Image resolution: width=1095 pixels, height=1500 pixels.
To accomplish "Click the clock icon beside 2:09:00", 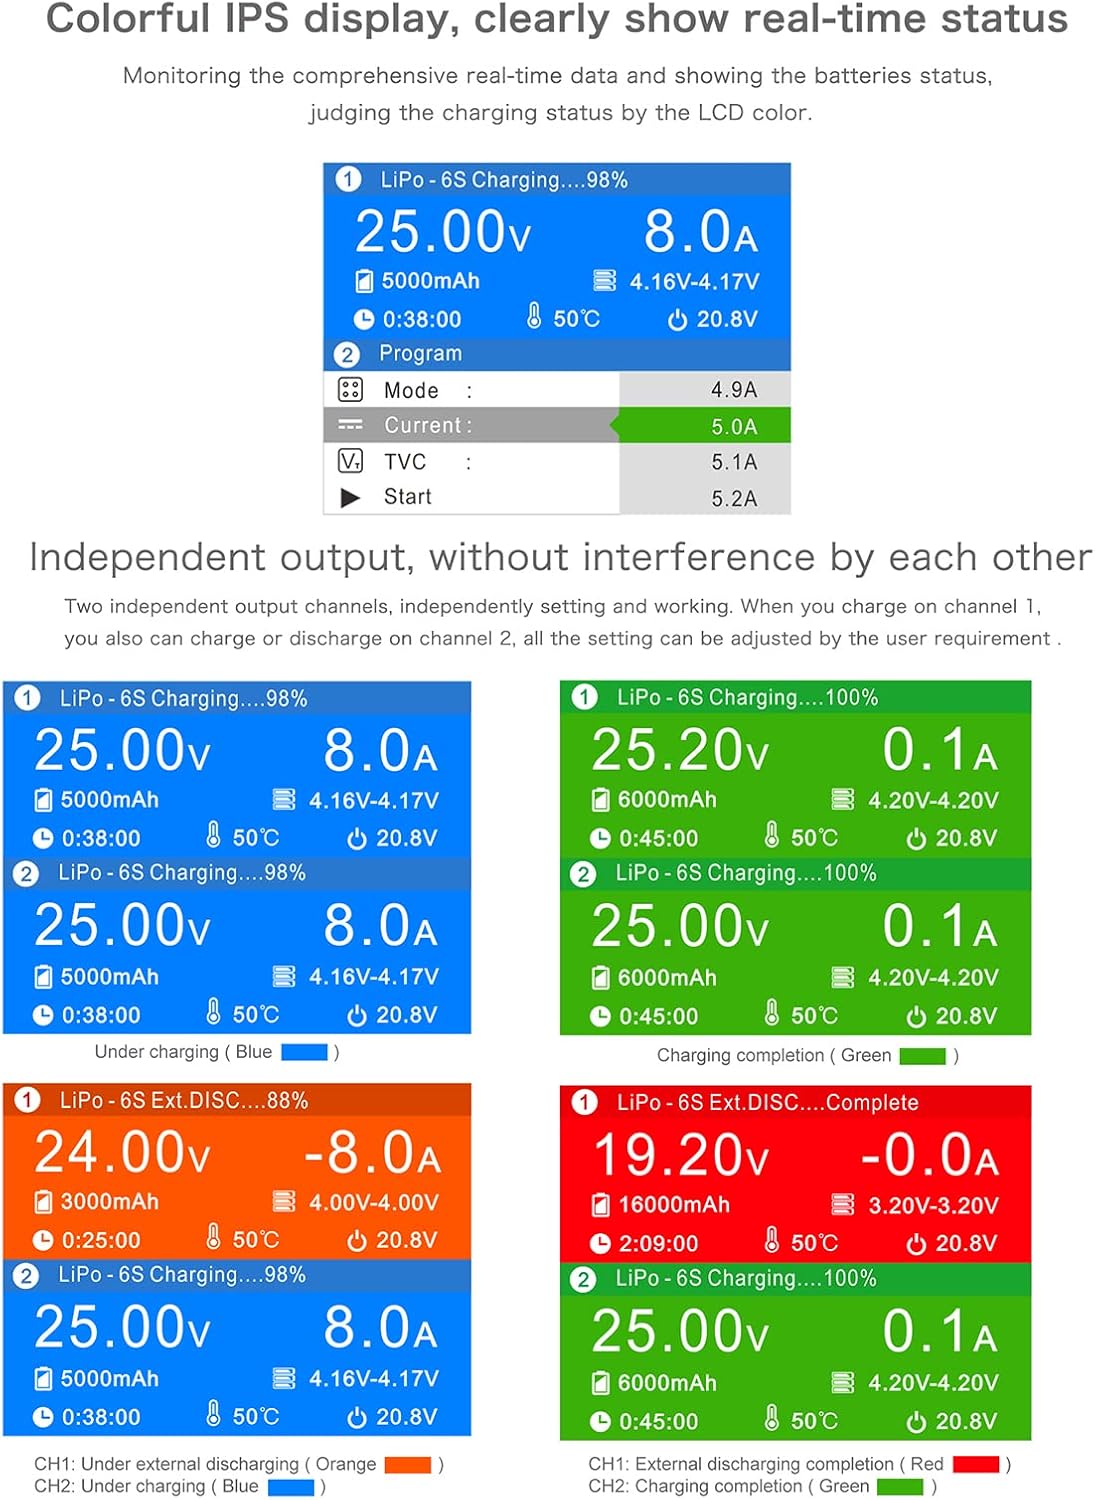I will tap(600, 1243).
